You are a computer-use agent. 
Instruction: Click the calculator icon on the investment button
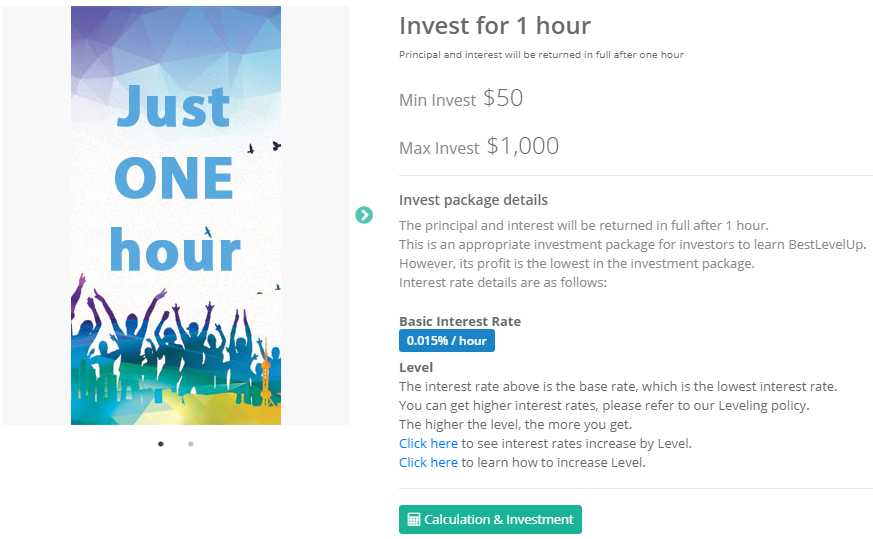412,520
